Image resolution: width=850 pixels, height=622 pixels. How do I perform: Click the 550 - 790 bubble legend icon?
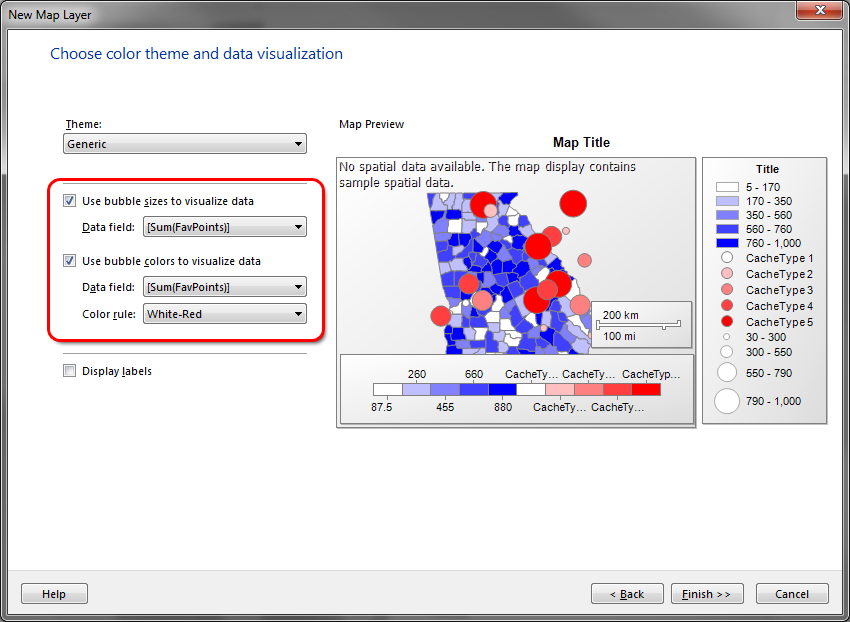[726, 373]
